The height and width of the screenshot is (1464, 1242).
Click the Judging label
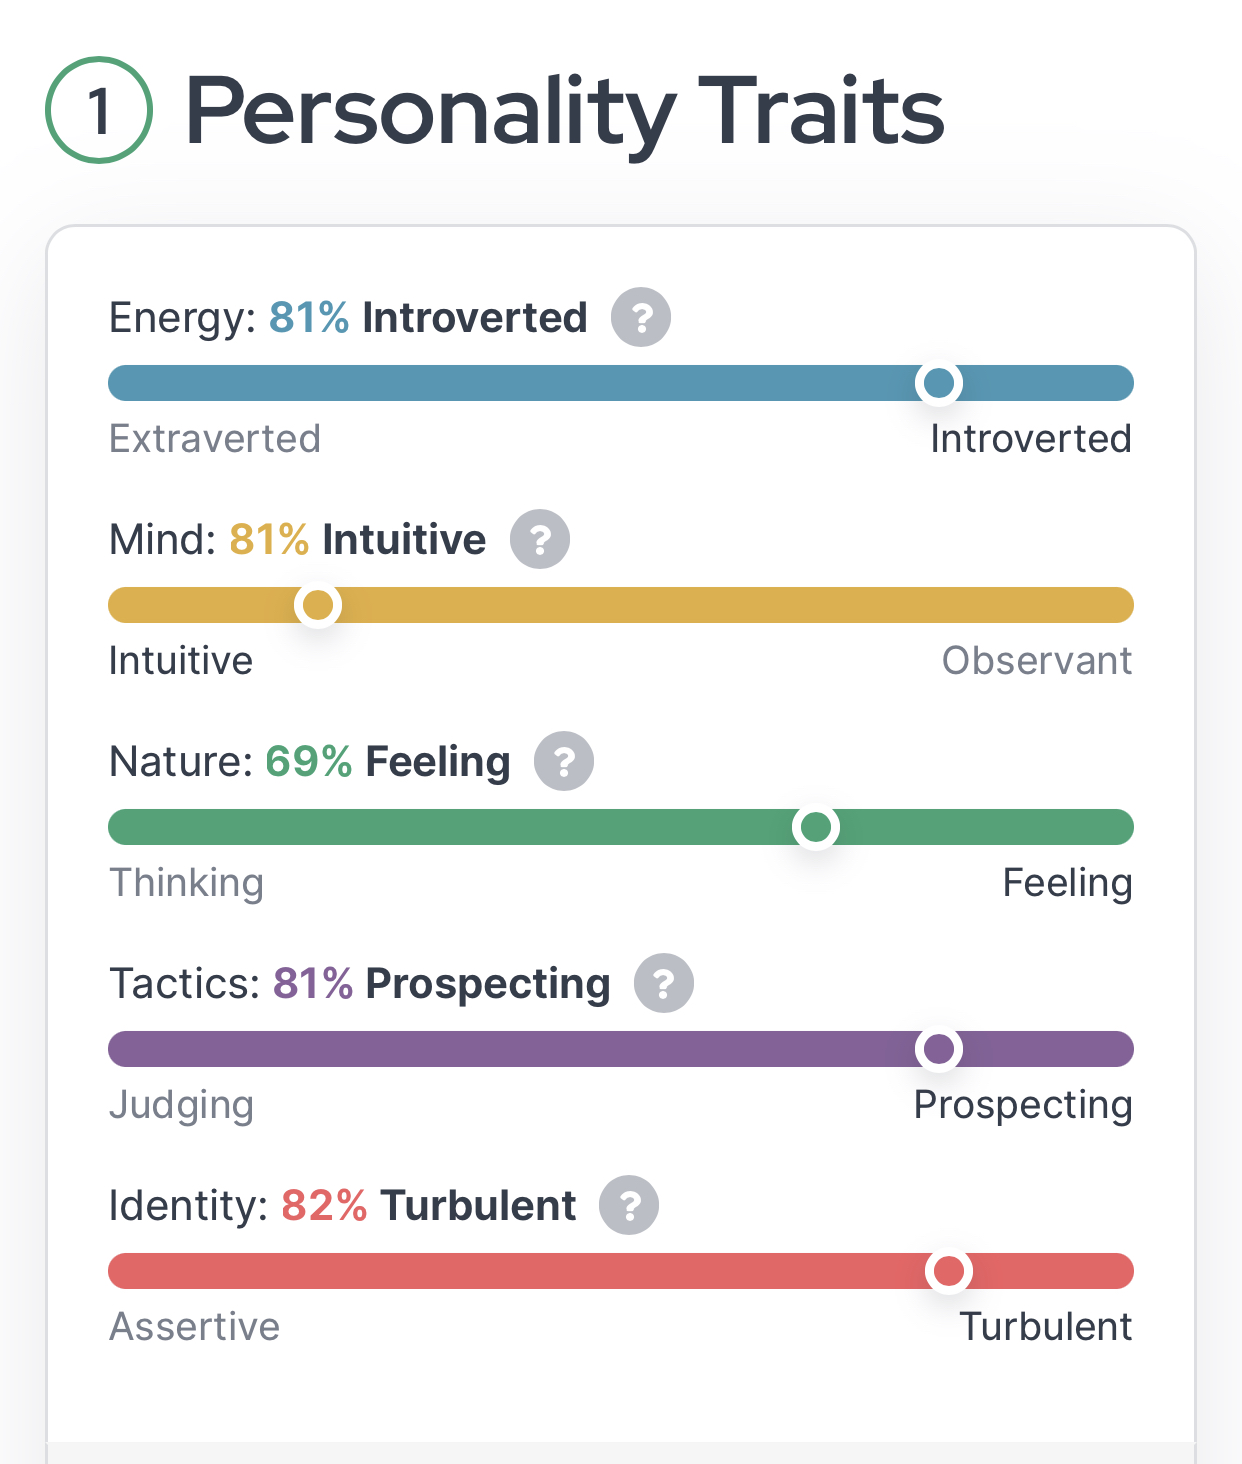181,1105
